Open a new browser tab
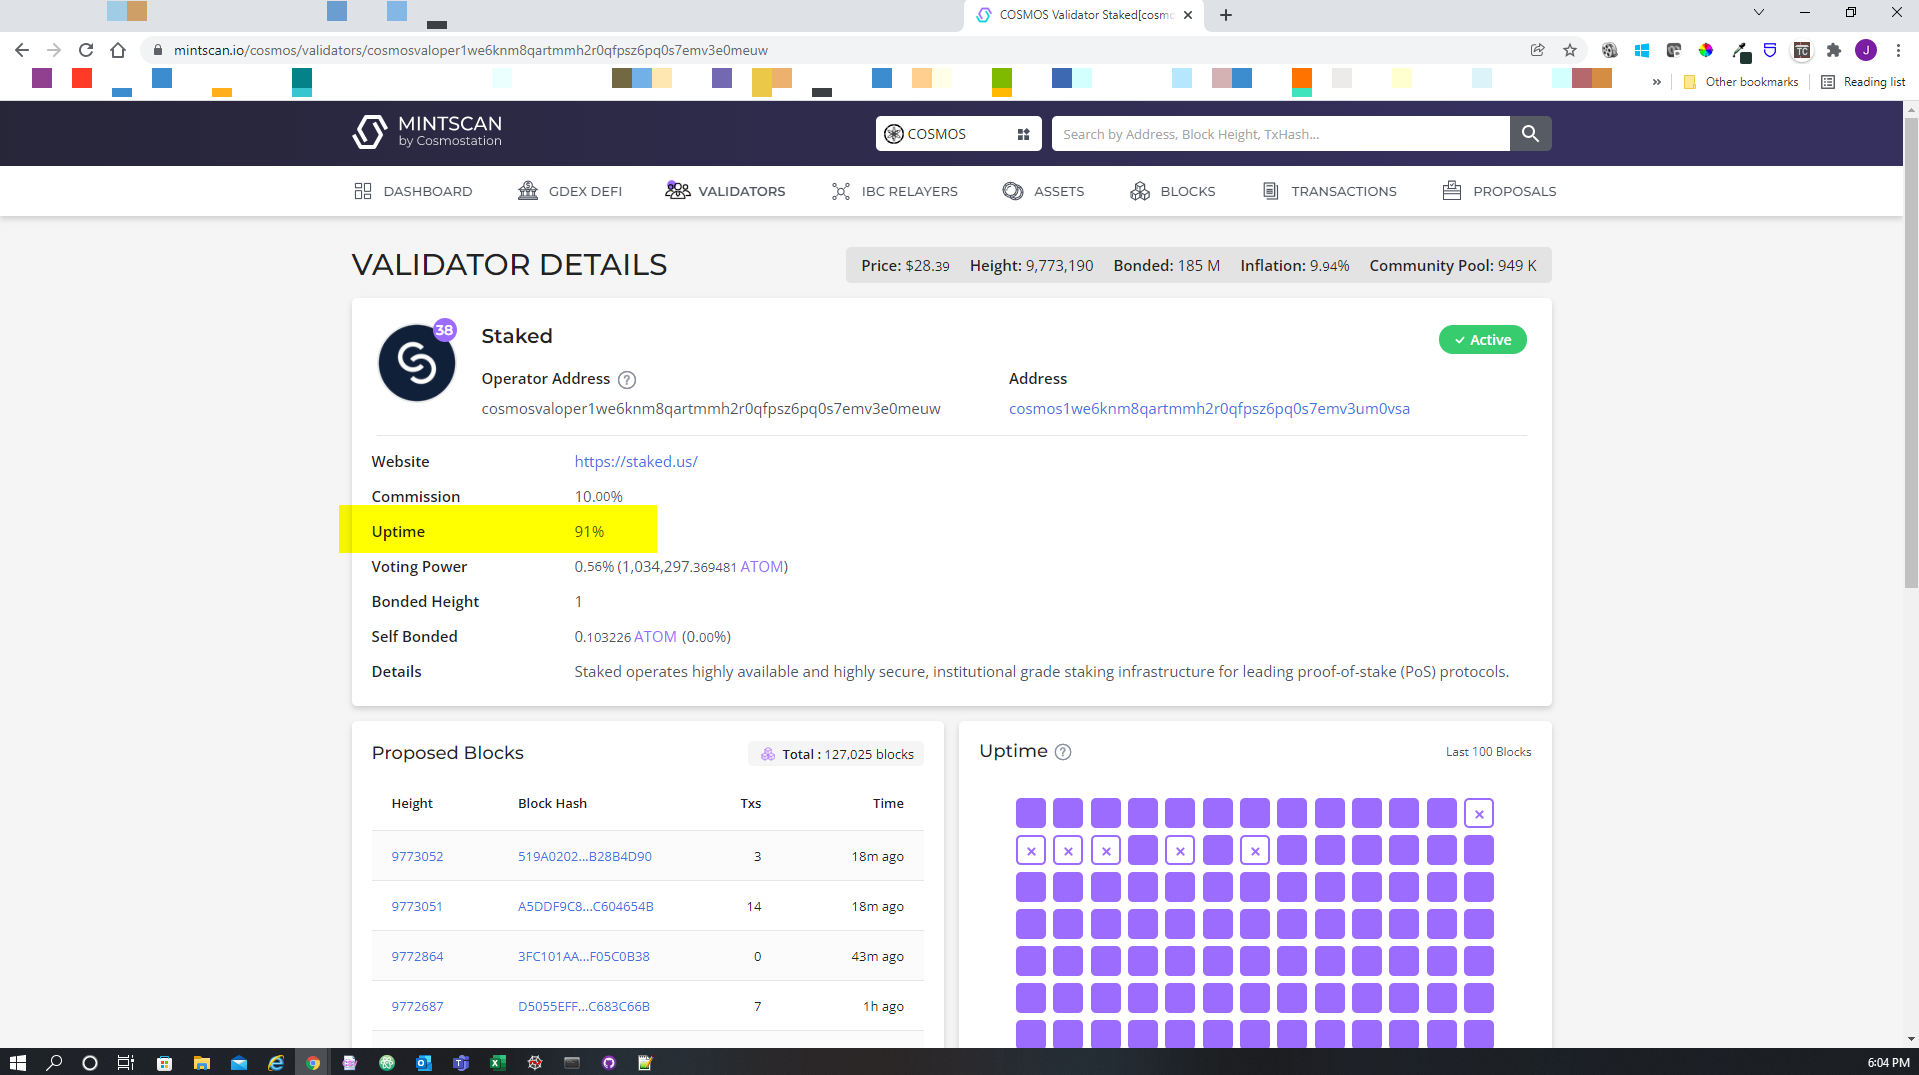 click(x=1226, y=15)
